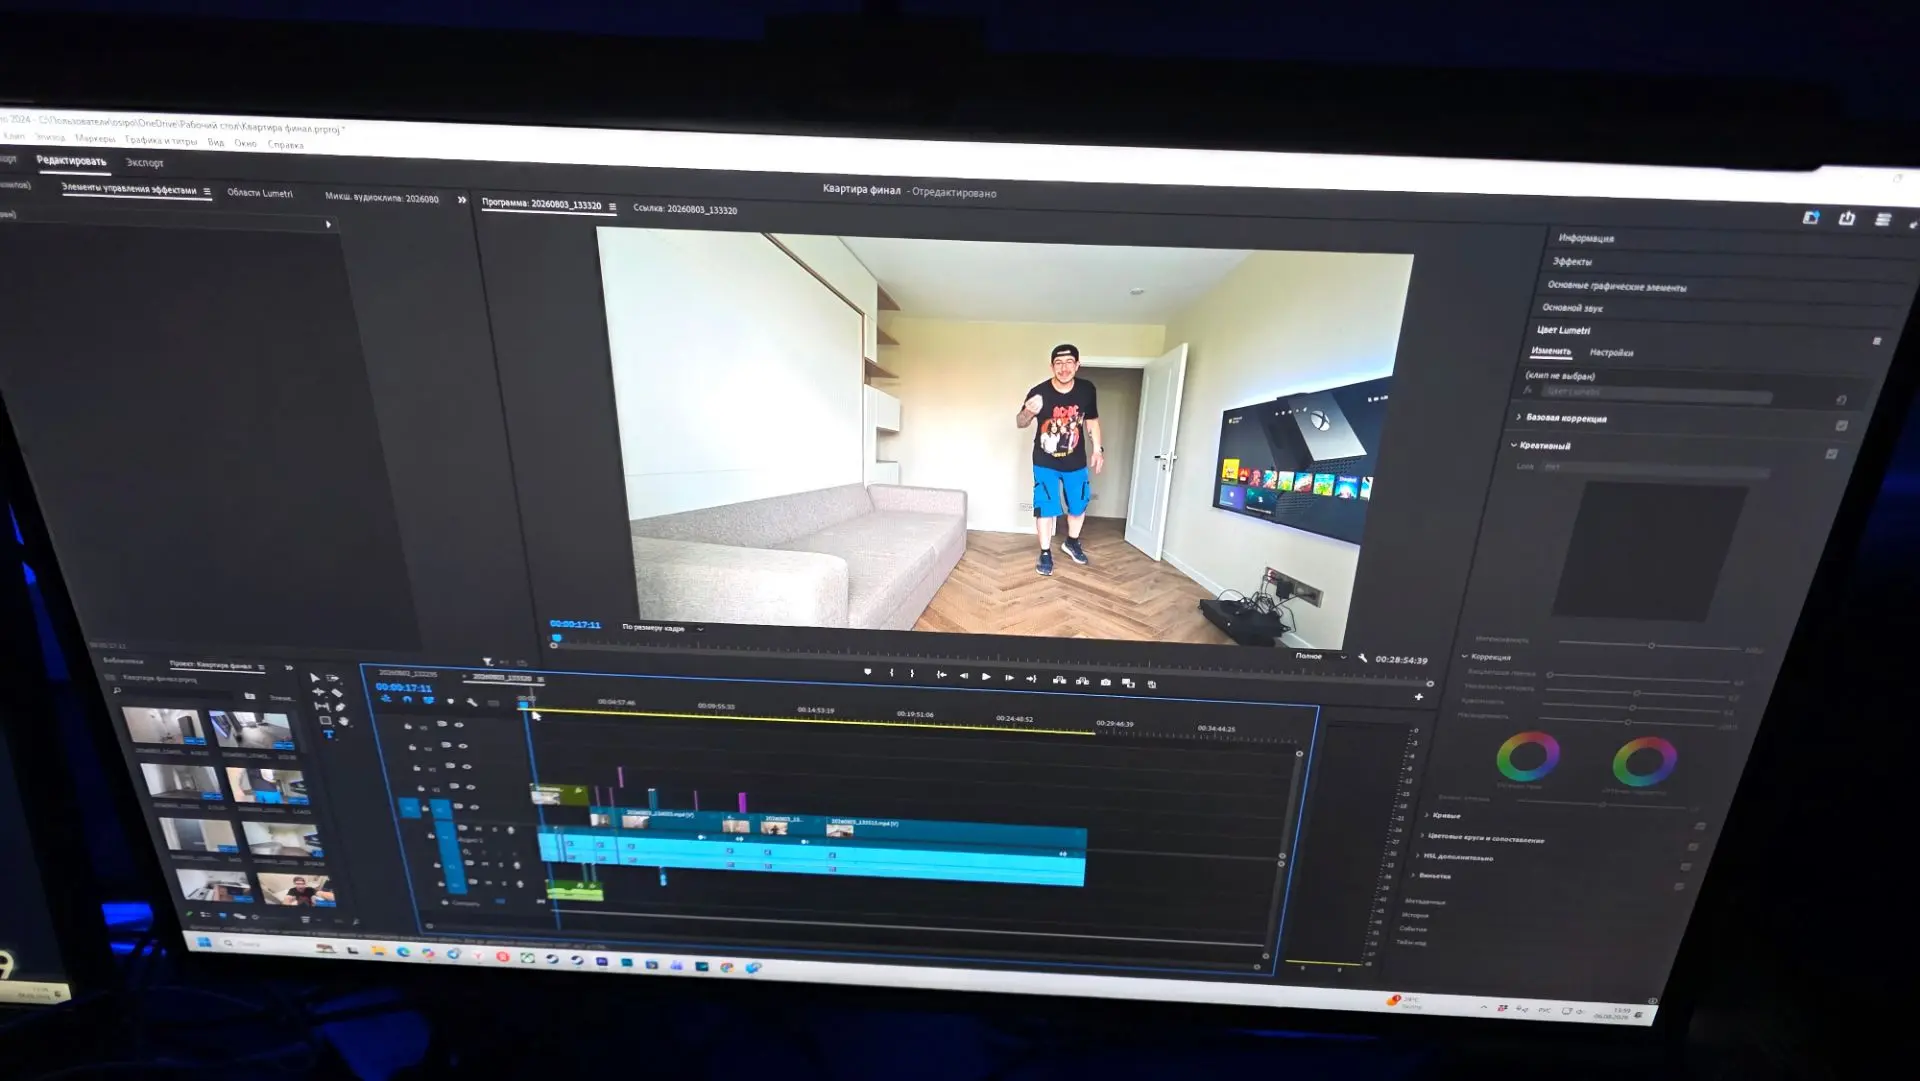The height and width of the screenshot is (1081, 1920).
Task: Open program monitor settings wrench
Action: click(x=1362, y=658)
